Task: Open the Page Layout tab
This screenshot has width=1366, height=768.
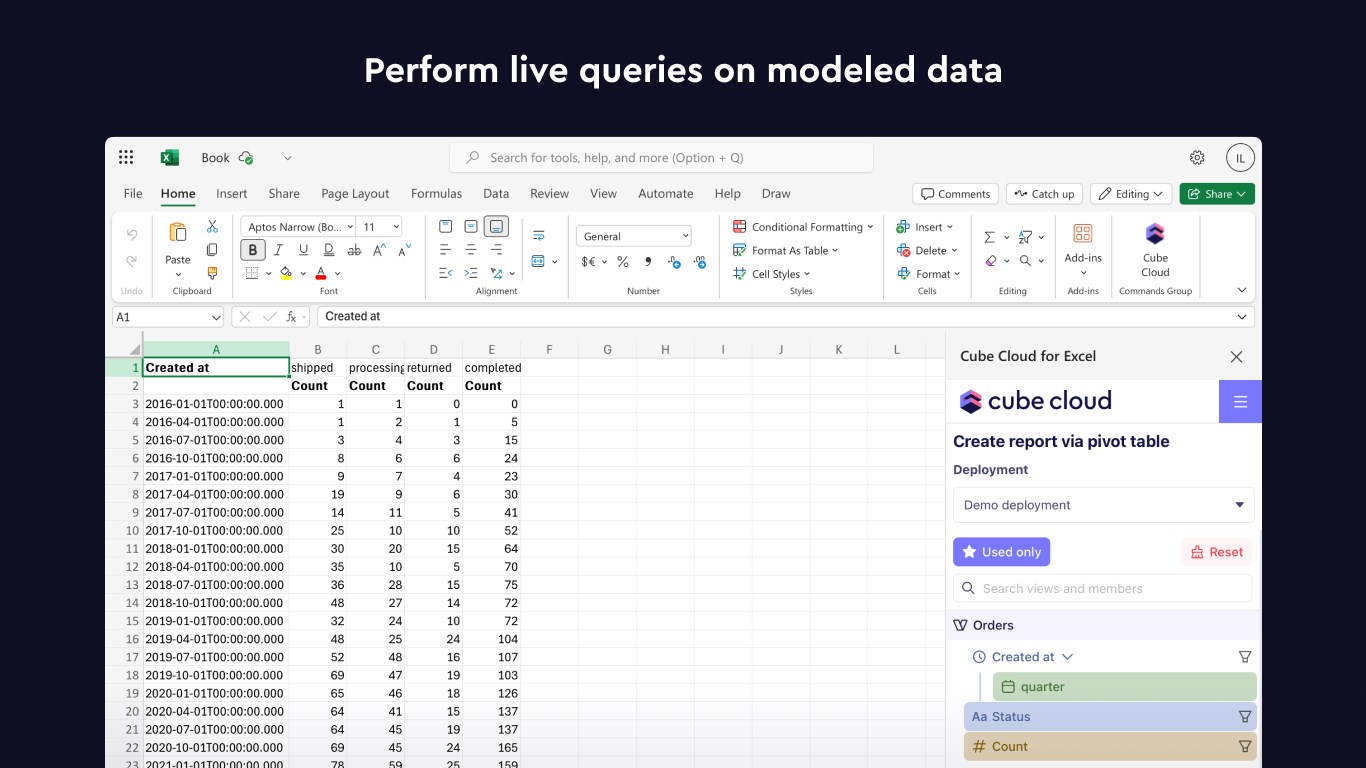Action: tap(355, 194)
